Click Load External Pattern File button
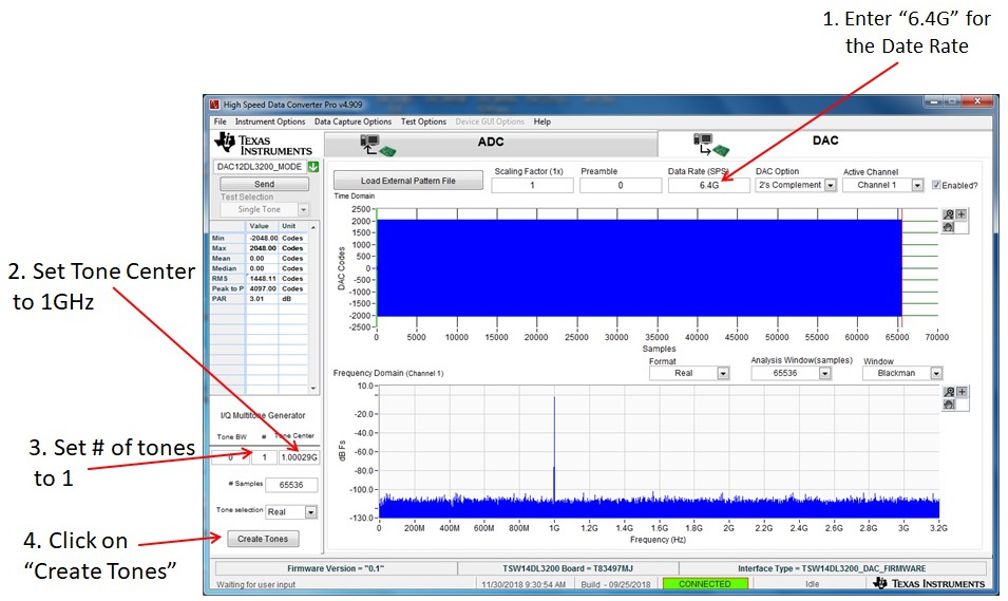The height and width of the screenshot is (601, 1008). tap(408, 181)
